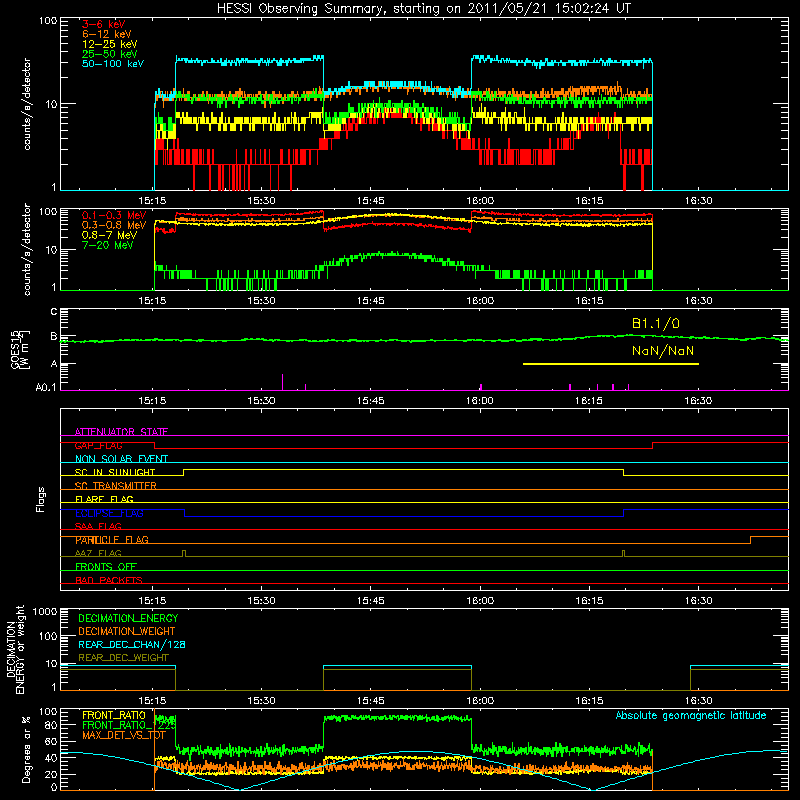Image resolution: width=800 pixels, height=800 pixels.
Task: Select the FLARE_FLAG label
Action: pos(104,499)
